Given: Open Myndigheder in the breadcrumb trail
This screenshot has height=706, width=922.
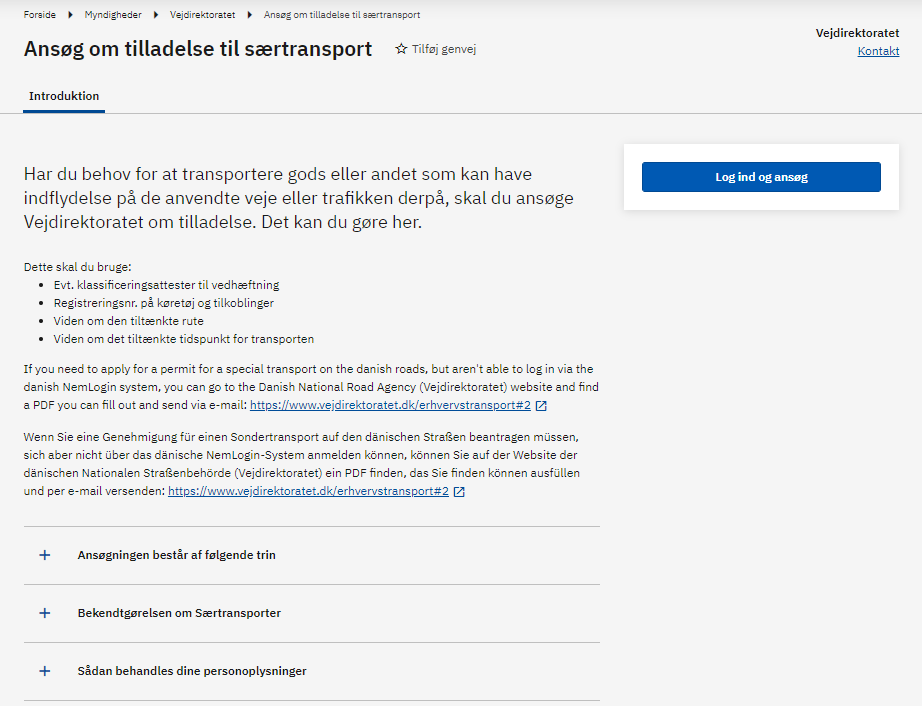Looking at the screenshot, I should click(113, 15).
